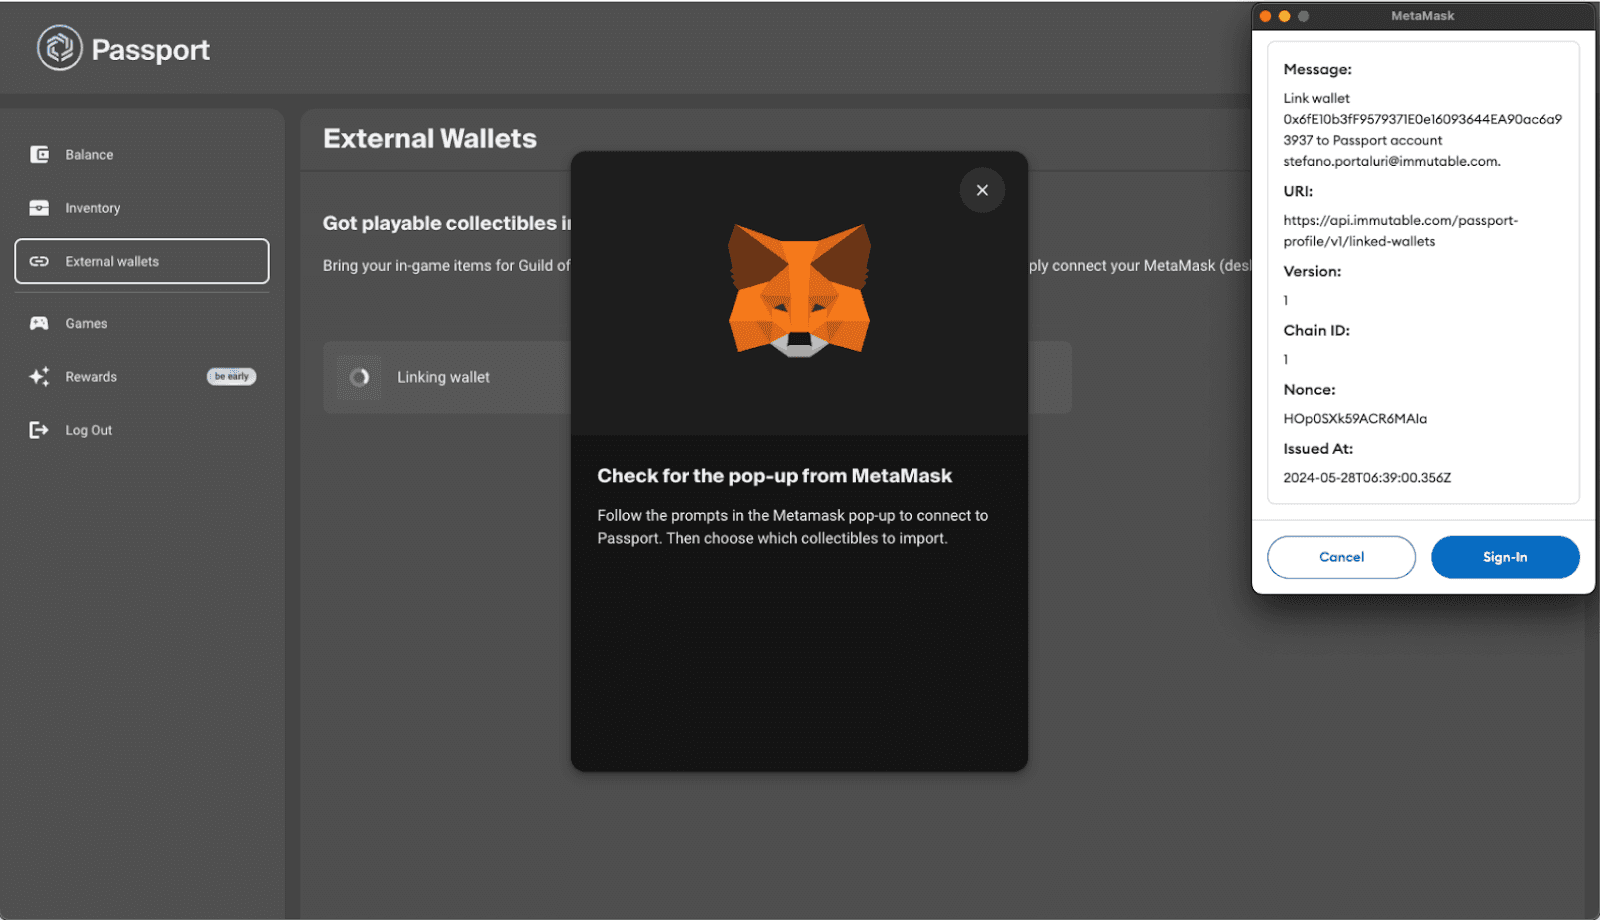Click the Linking wallet progress spinner

click(360, 377)
